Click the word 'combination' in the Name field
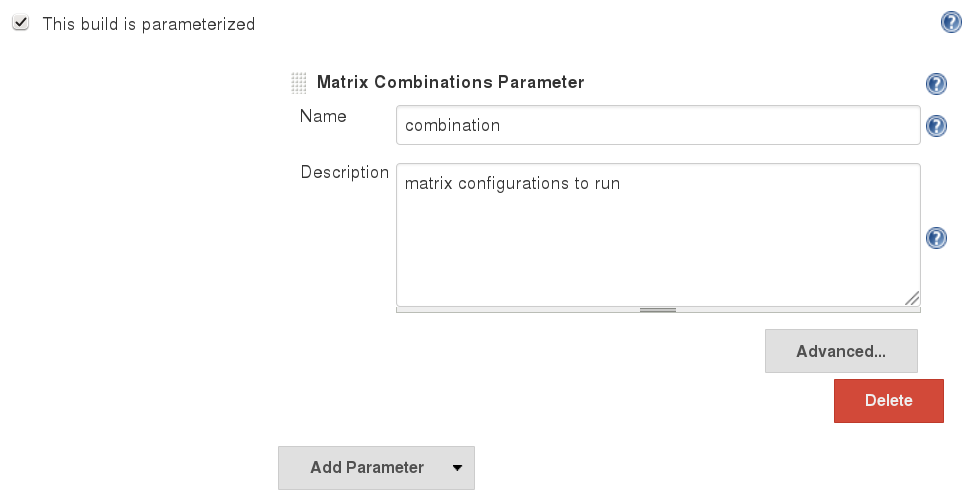The image size is (969, 493). pyautogui.click(x=452, y=126)
